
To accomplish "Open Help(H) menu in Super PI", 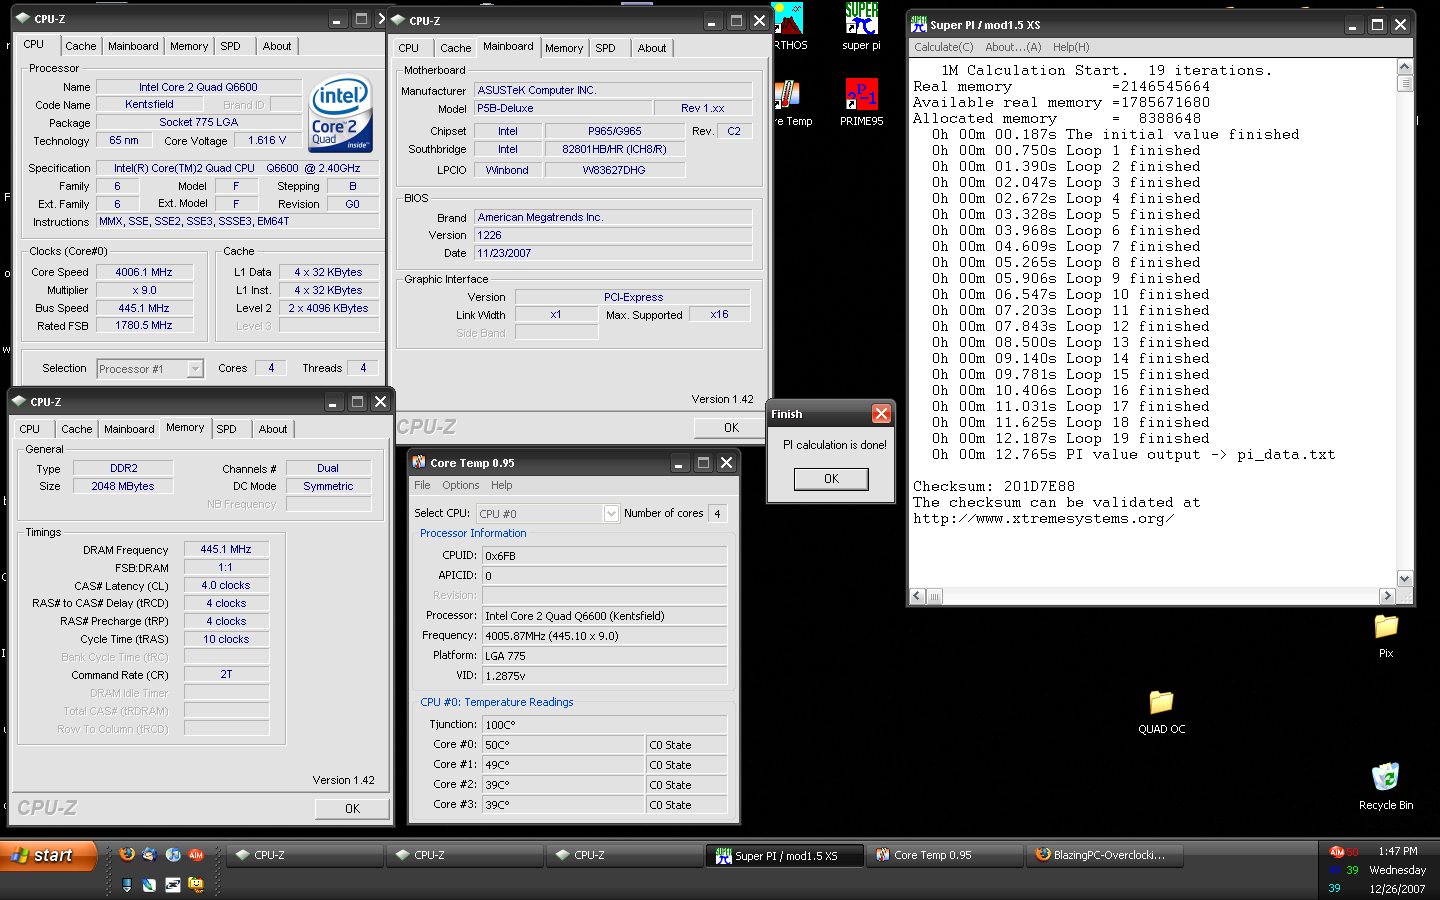I will 1071,47.
